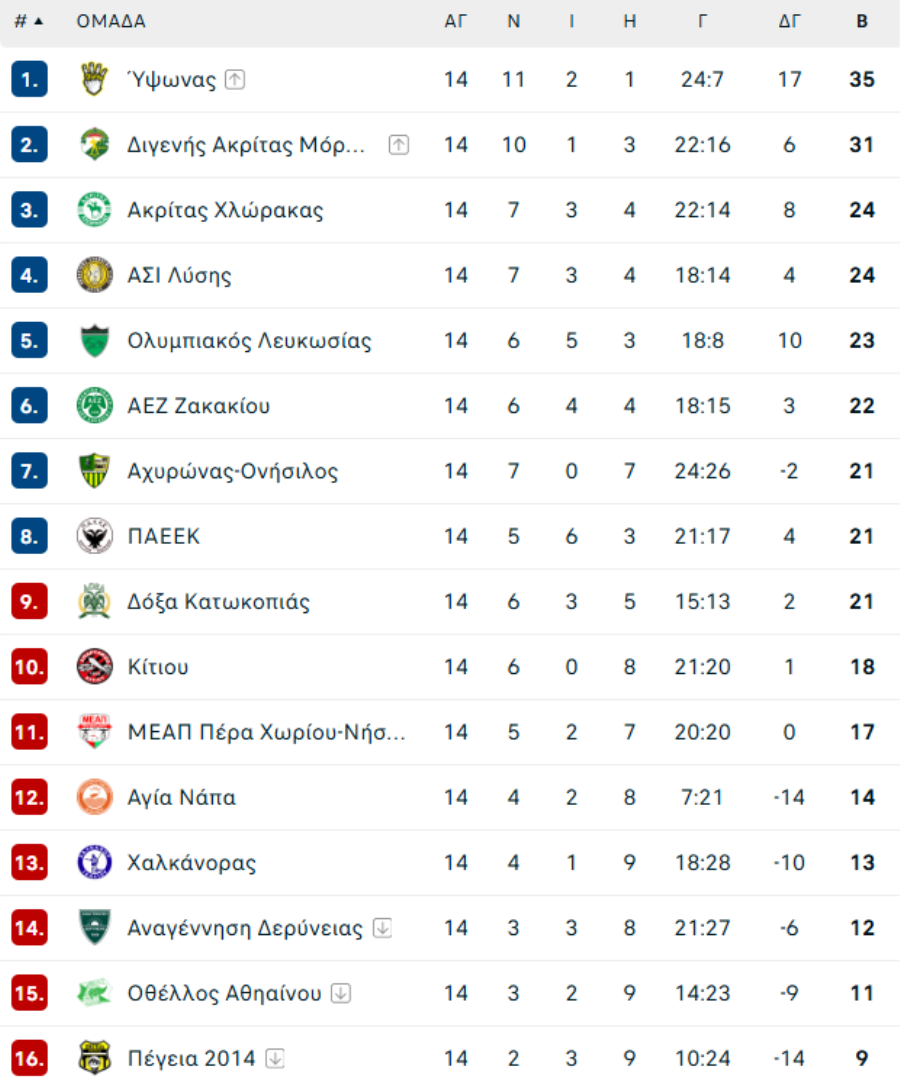The image size is (900, 1082).
Task: Click the Αγία Νάπα orange logo
Action: [95, 797]
